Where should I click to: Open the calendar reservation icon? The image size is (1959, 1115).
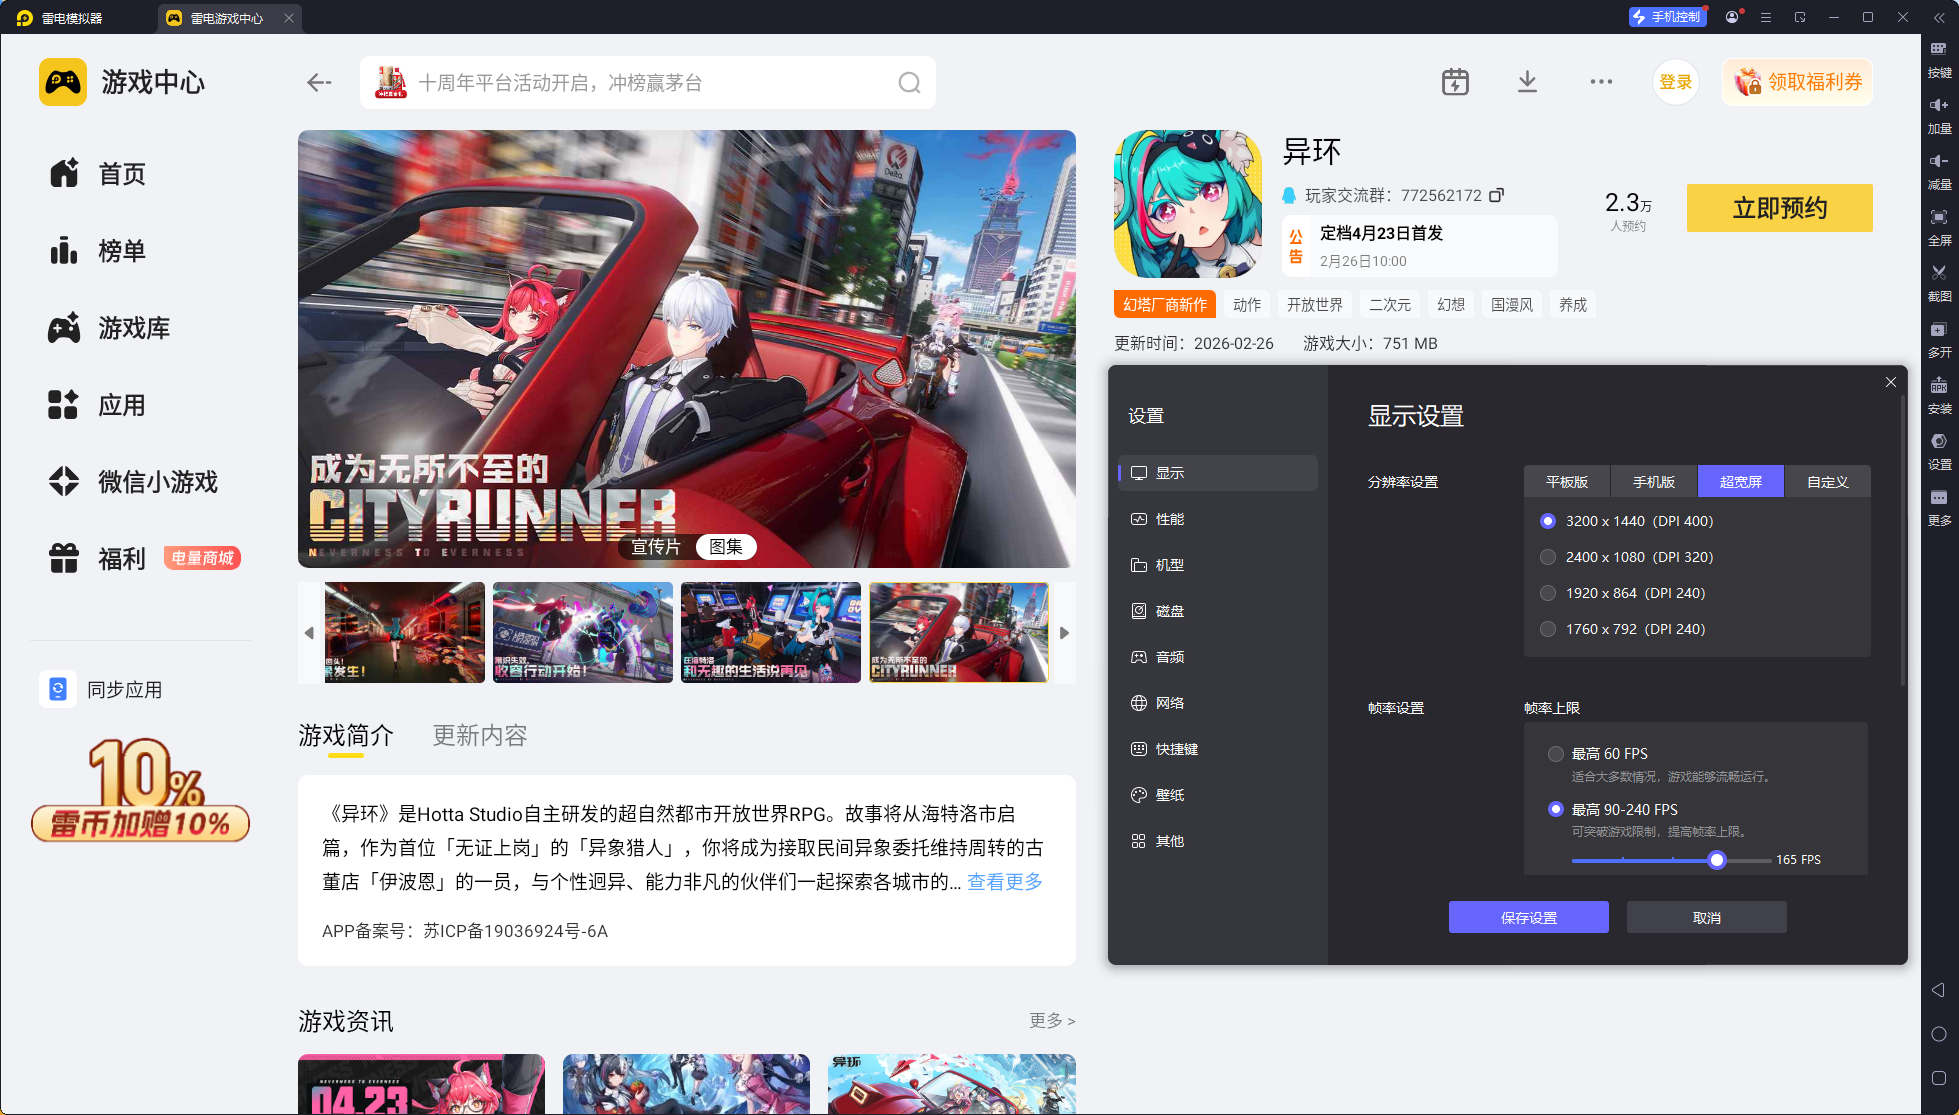pyautogui.click(x=1455, y=82)
